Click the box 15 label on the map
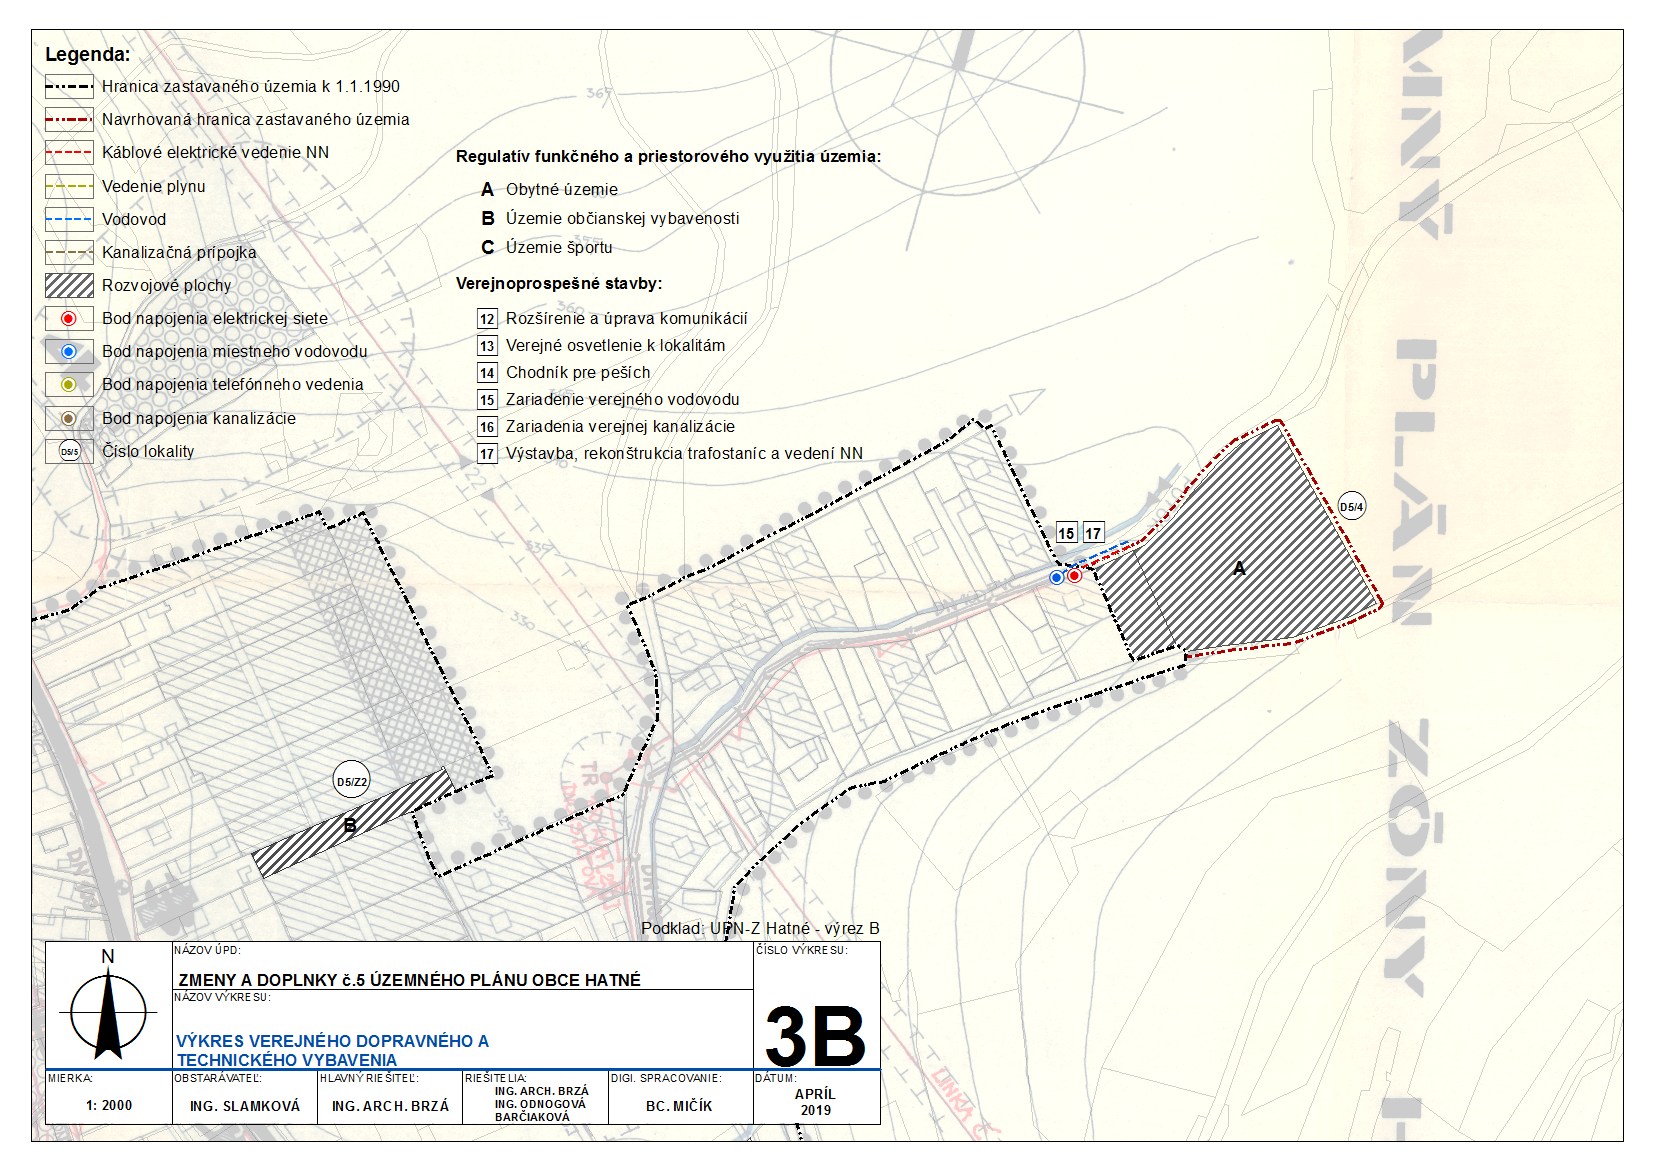Viewport: 1653px width, 1170px height. (x=1066, y=534)
